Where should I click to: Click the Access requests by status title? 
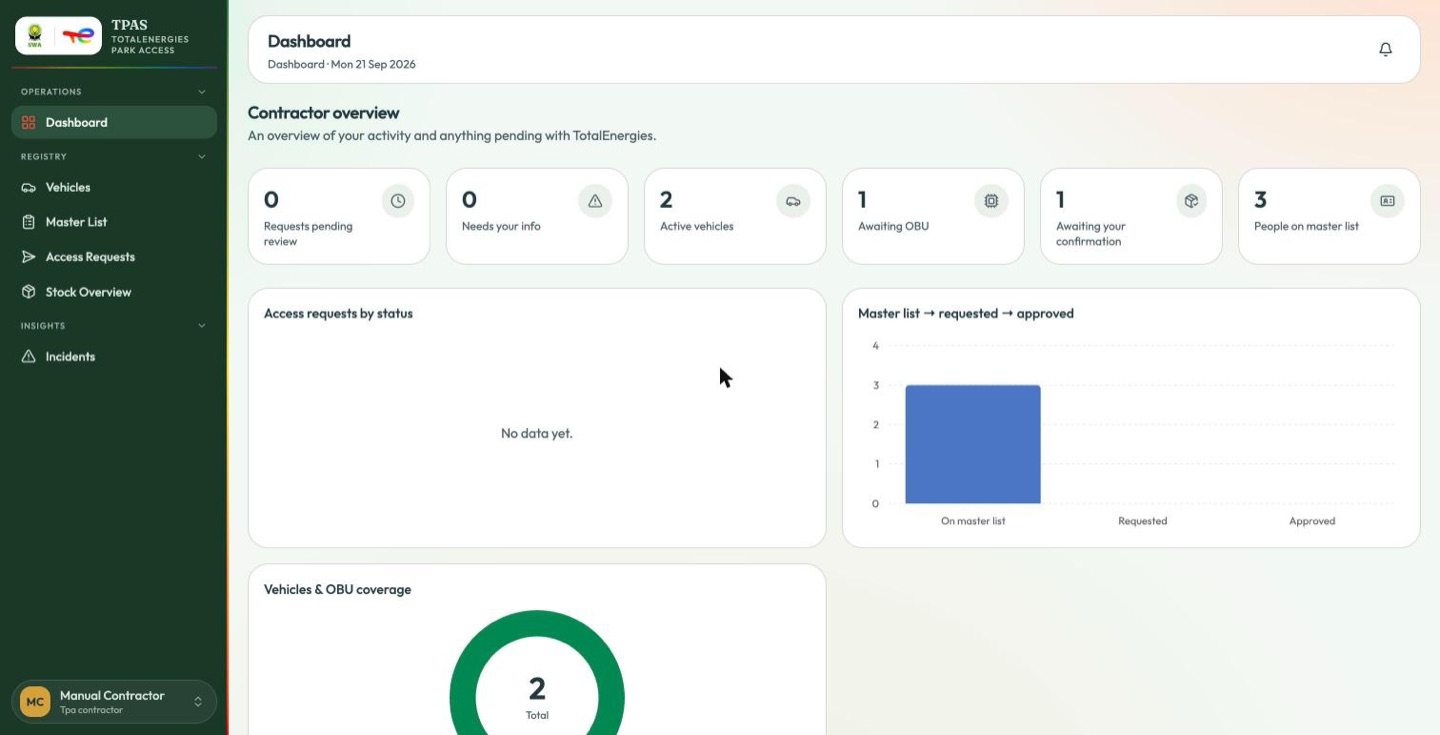click(x=338, y=313)
